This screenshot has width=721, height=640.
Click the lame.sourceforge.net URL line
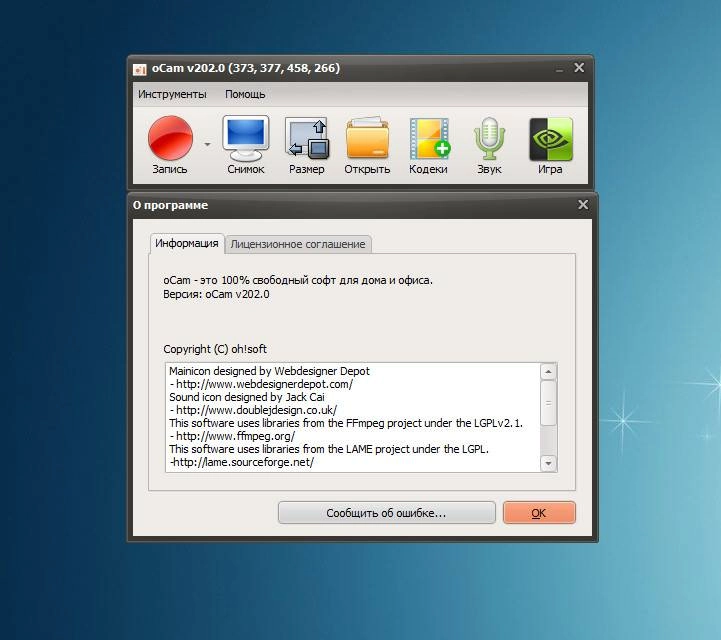[242, 462]
